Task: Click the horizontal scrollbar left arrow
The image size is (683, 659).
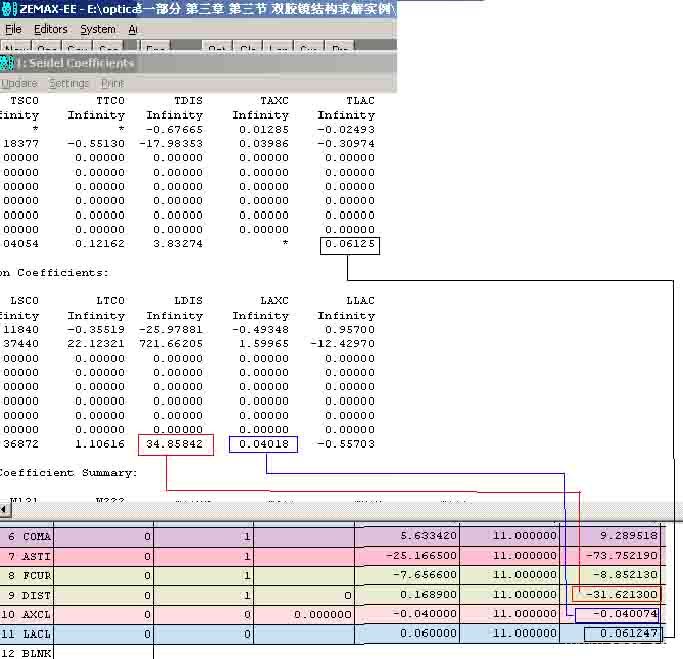Action: (x=5, y=509)
